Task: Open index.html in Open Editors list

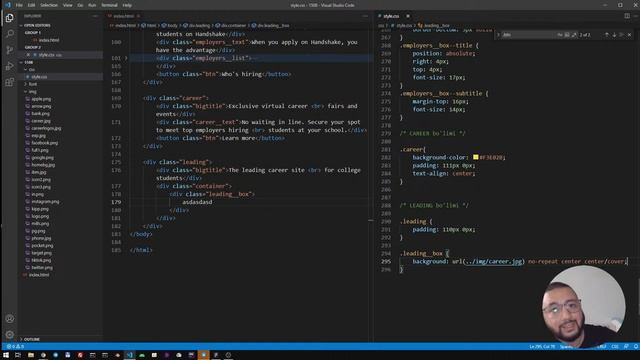Action: pos(49,40)
